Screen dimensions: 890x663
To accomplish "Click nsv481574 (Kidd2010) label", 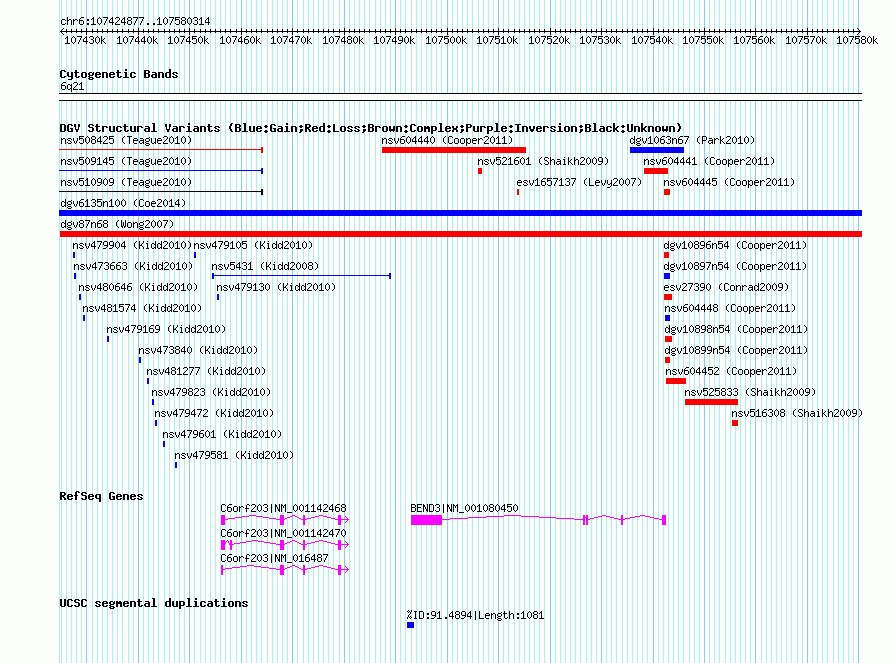I will click(142, 308).
